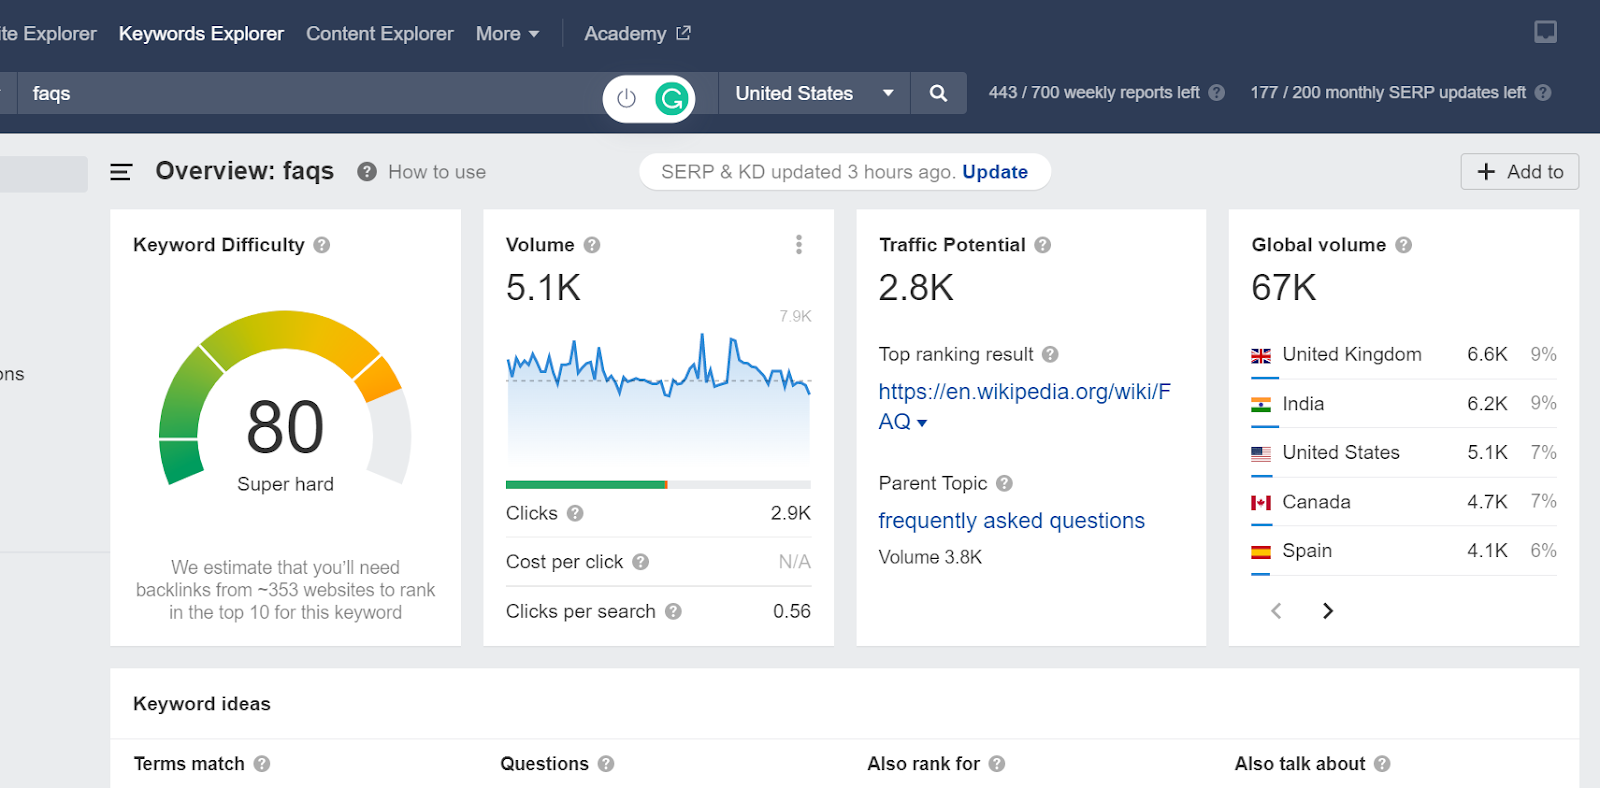Viewport: 1600px width, 788px height.
Task: Click the Global volume help icon
Action: tap(1404, 245)
